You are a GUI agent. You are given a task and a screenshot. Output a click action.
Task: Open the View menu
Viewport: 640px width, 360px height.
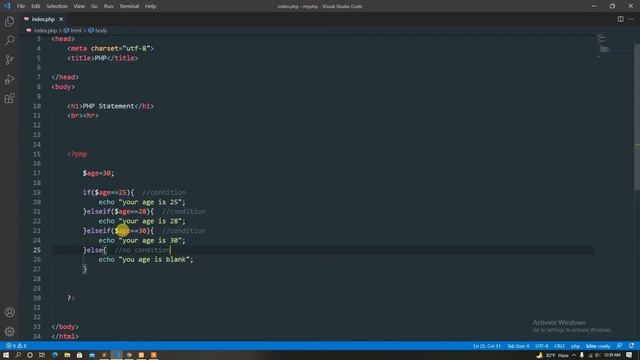pos(79,6)
